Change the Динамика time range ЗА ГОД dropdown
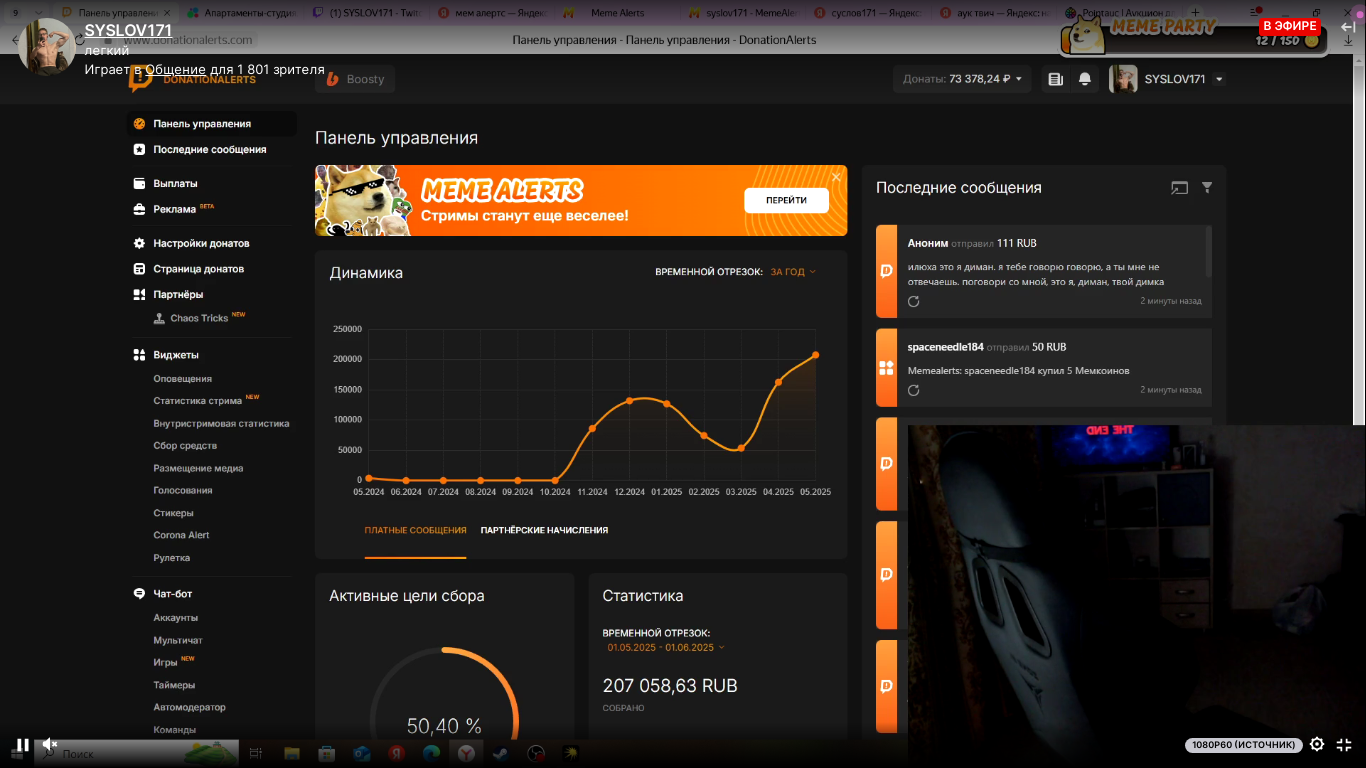Image resolution: width=1366 pixels, height=768 pixels. pyautogui.click(x=793, y=272)
